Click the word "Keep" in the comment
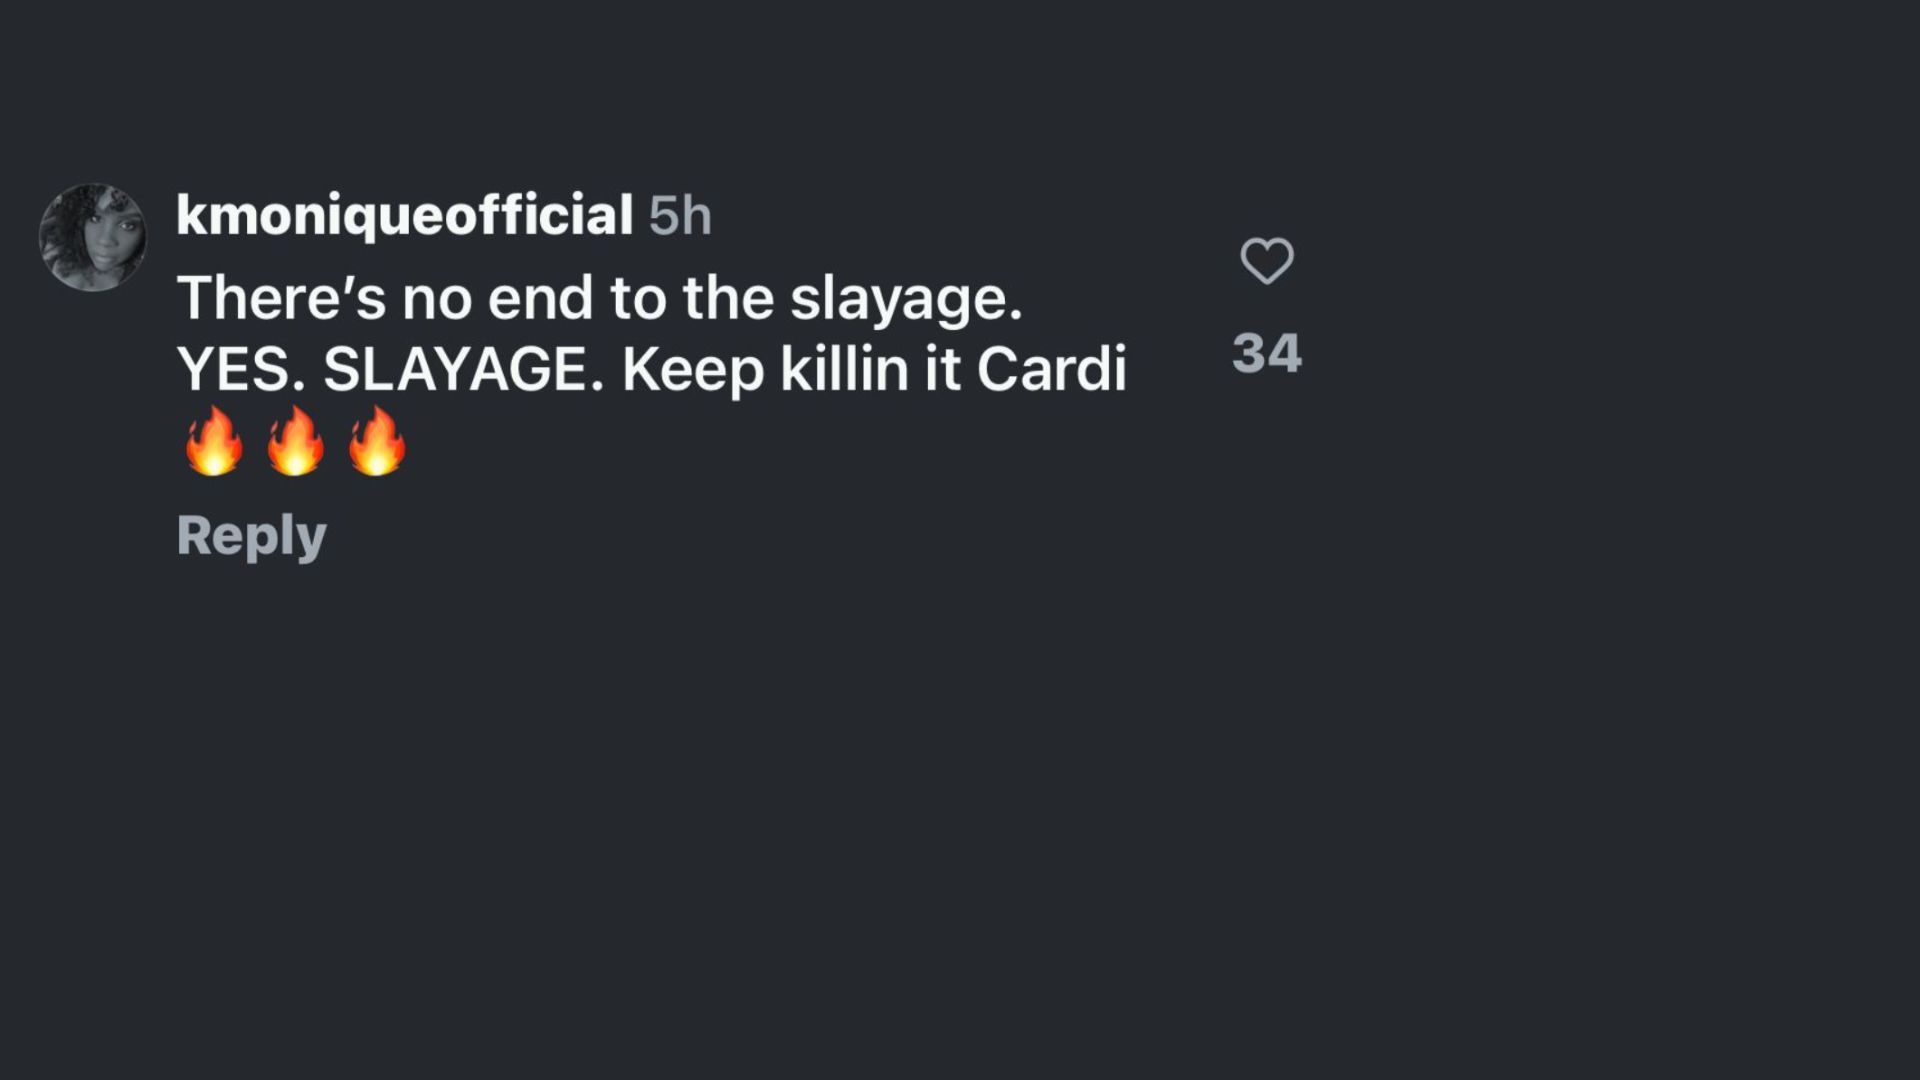The width and height of the screenshot is (1920, 1080). pyautogui.click(x=693, y=371)
